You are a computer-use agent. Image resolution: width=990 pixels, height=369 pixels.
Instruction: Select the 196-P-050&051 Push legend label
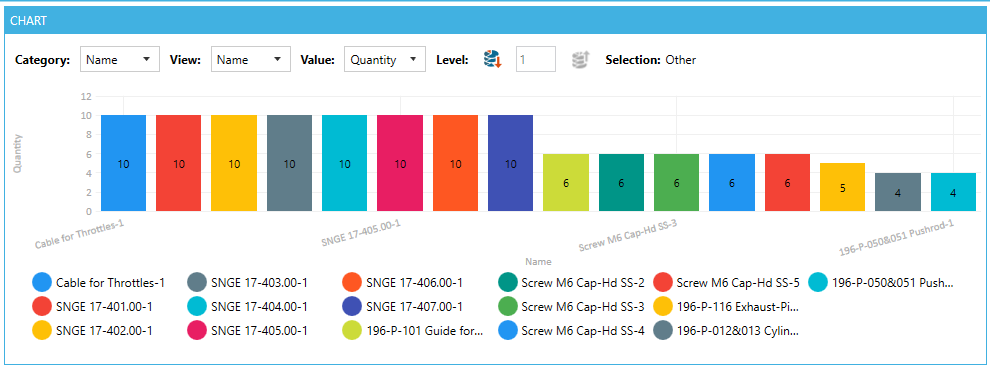[x=893, y=282]
